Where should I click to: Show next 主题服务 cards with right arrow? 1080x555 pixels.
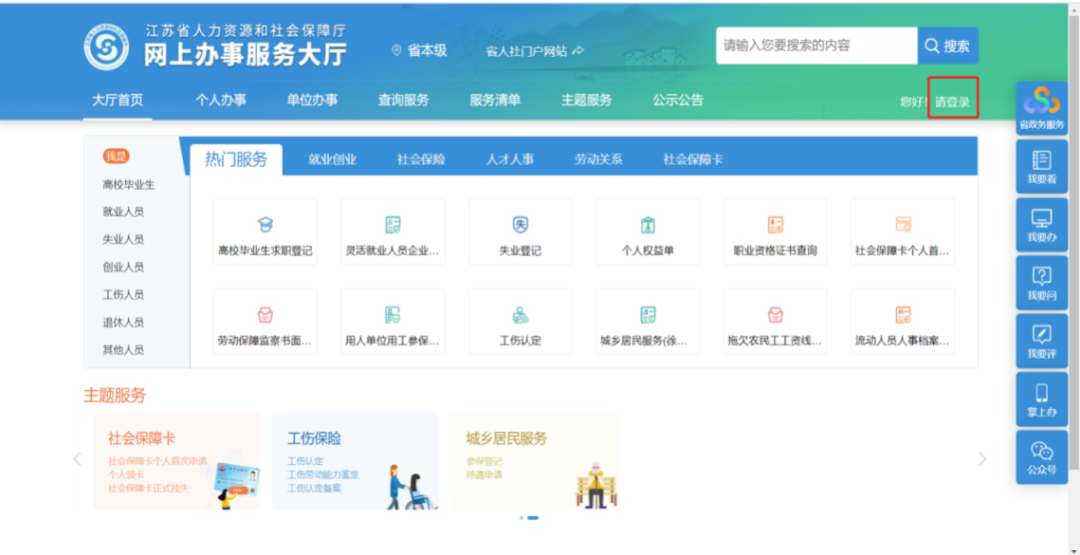point(982,459)
